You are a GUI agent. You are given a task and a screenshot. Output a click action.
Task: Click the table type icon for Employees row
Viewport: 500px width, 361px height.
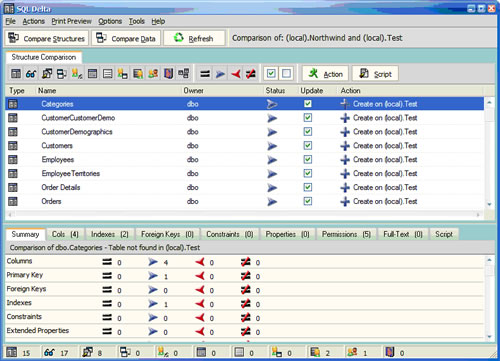point(13,160)
